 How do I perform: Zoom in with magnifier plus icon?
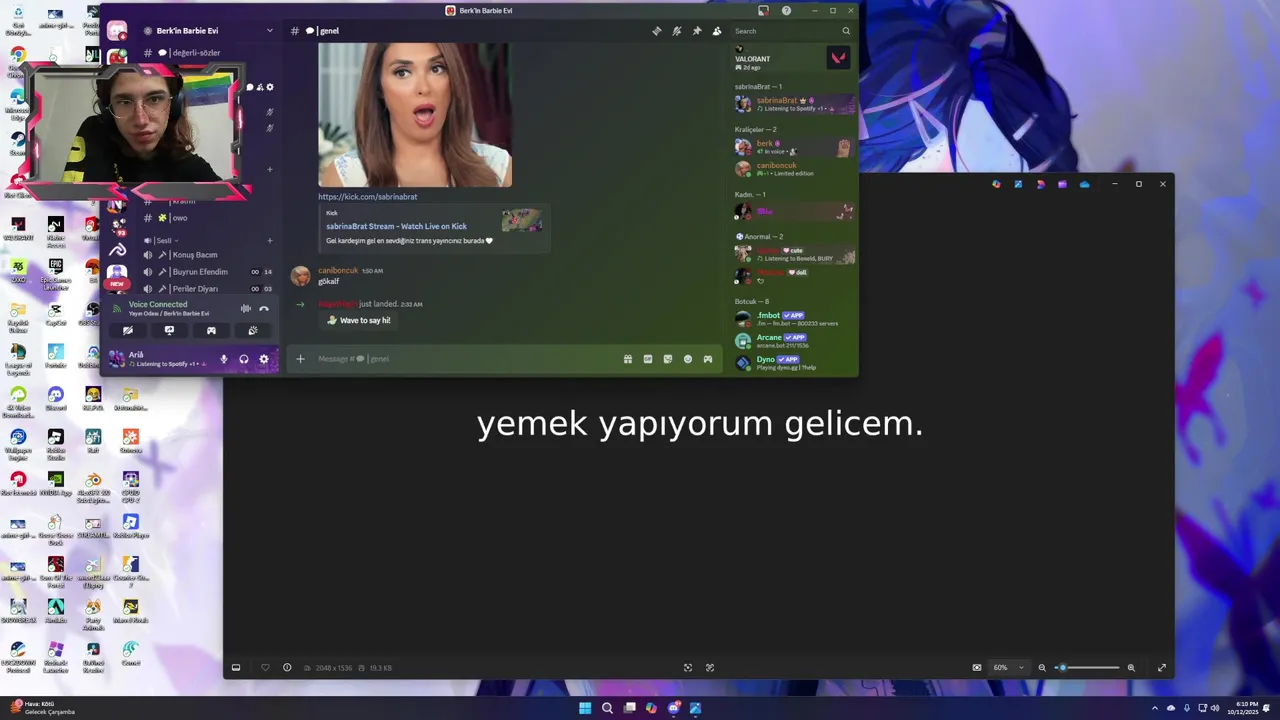(x=1131, y=668)
